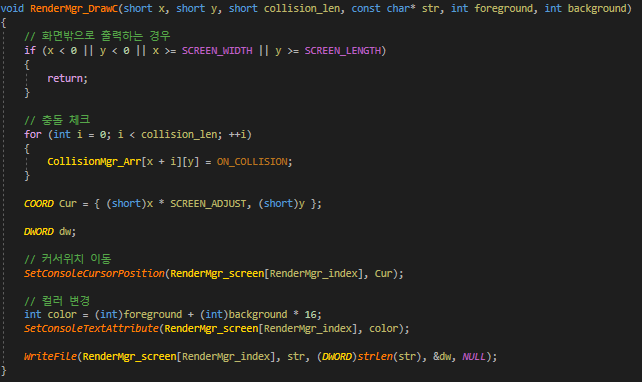Click the SCREEN_LENGTH macro
642x382 pixels.
pyautogui.click(x=343, y=51)
